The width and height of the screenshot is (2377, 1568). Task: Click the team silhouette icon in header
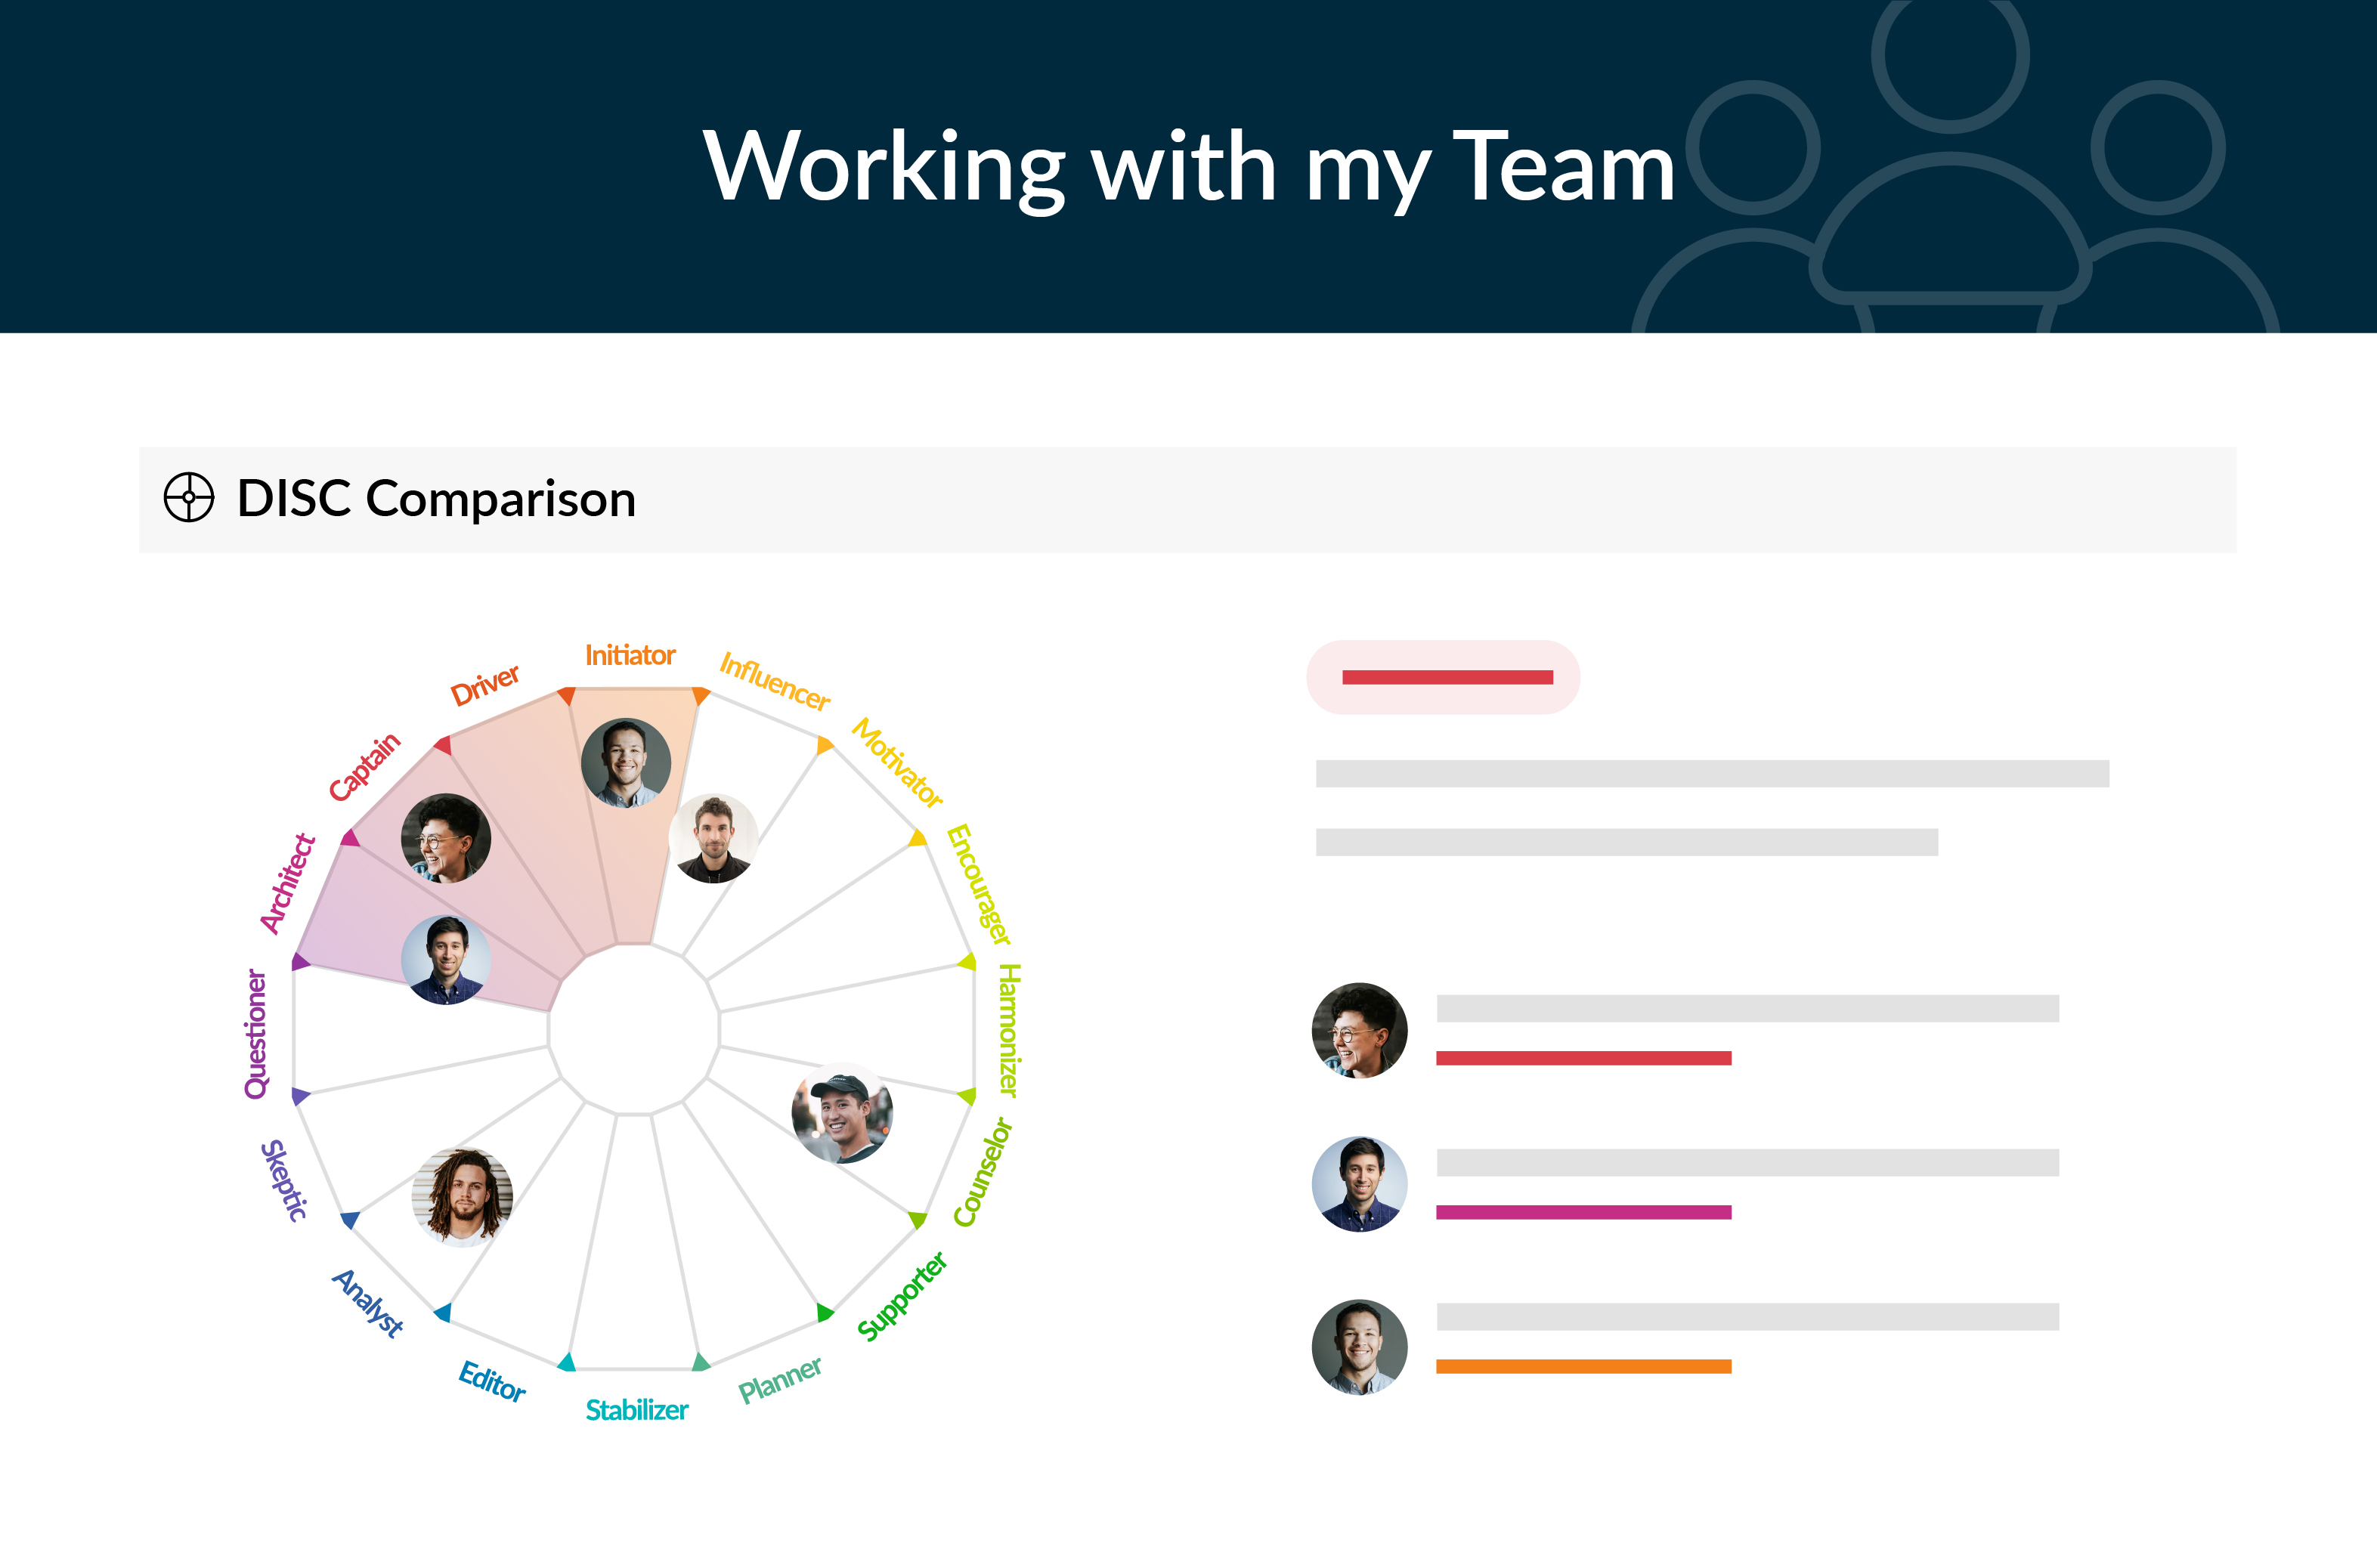[1955, 167]
